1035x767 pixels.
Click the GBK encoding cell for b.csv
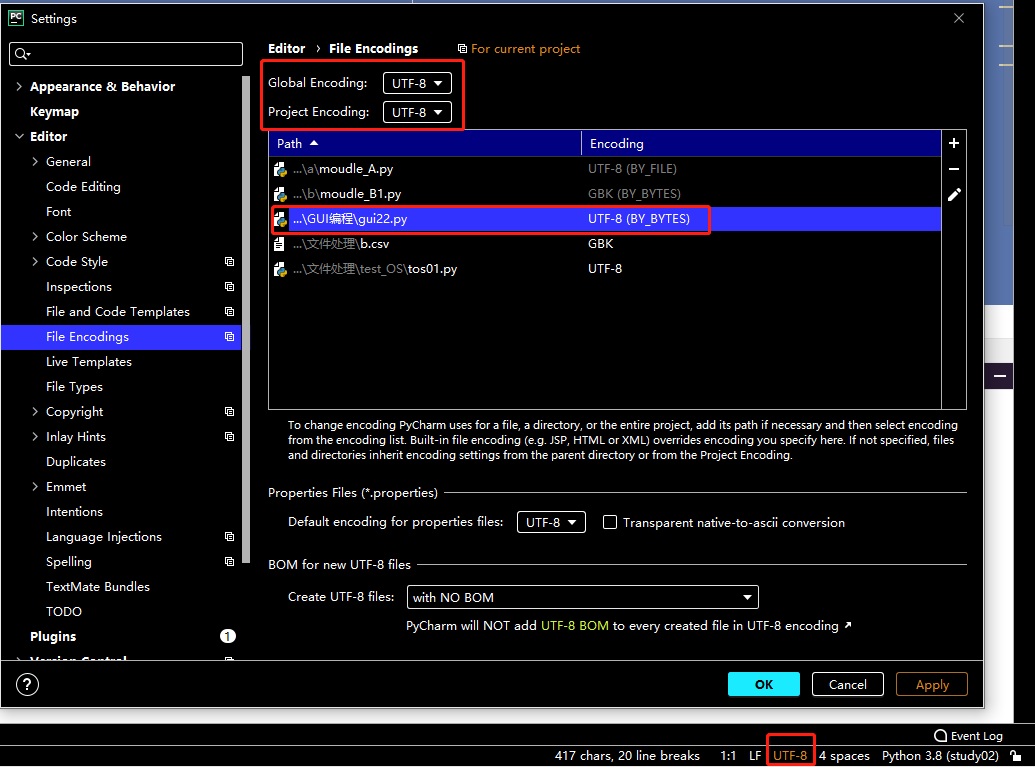point(600,244)
